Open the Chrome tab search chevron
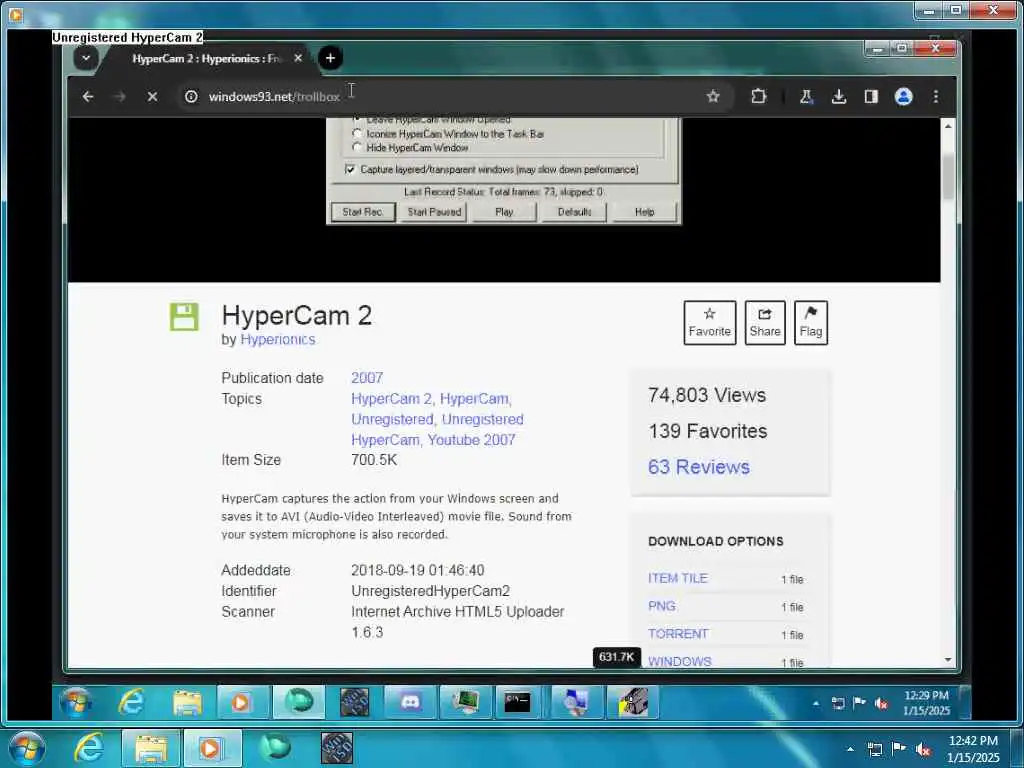Image resolution: width=1024 pixels, height=768 pixels. pos(86,58)
